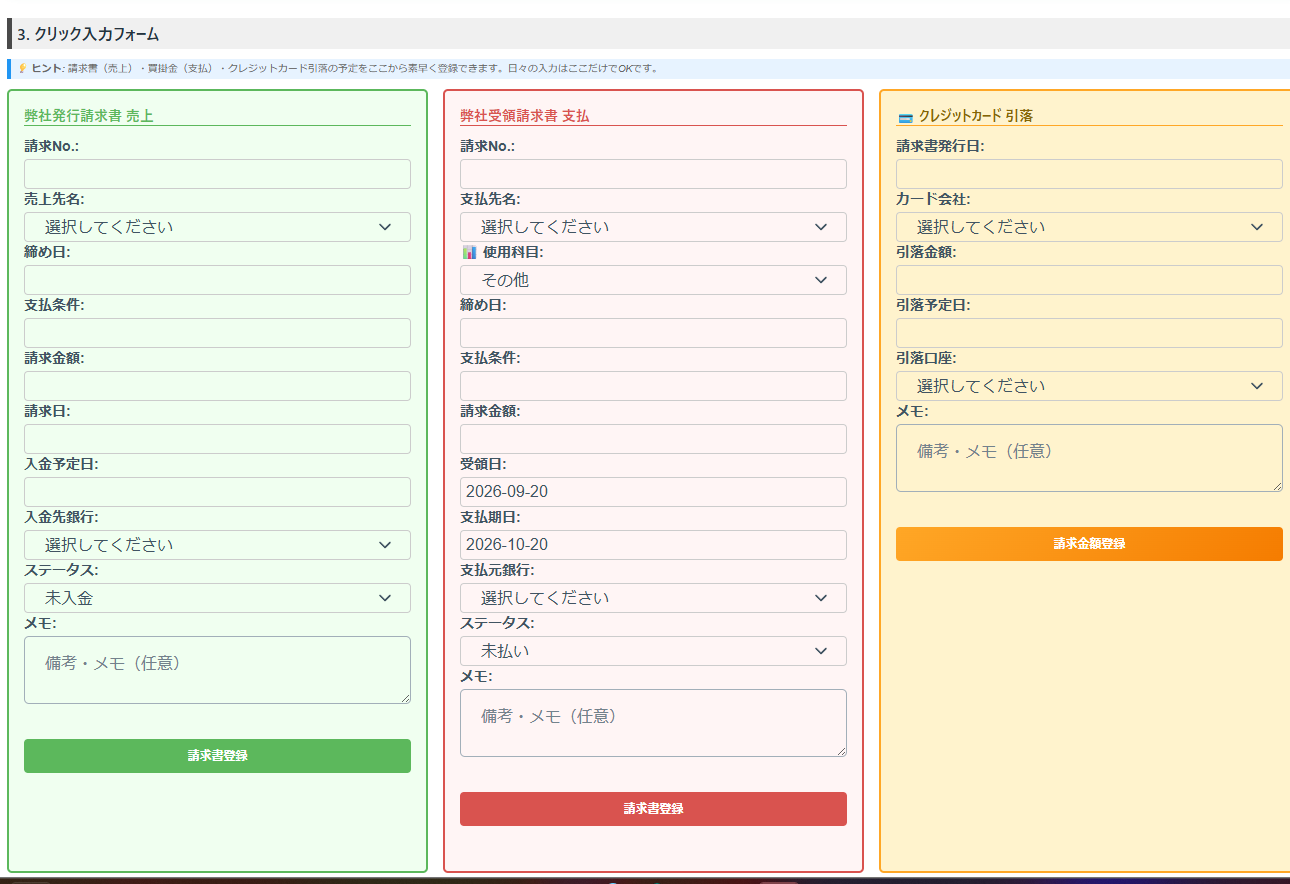Screen dimensions: 1290x884
Task: Click the credit card icon in クレジットカード引落 header
Action: (x=906, y=116)
